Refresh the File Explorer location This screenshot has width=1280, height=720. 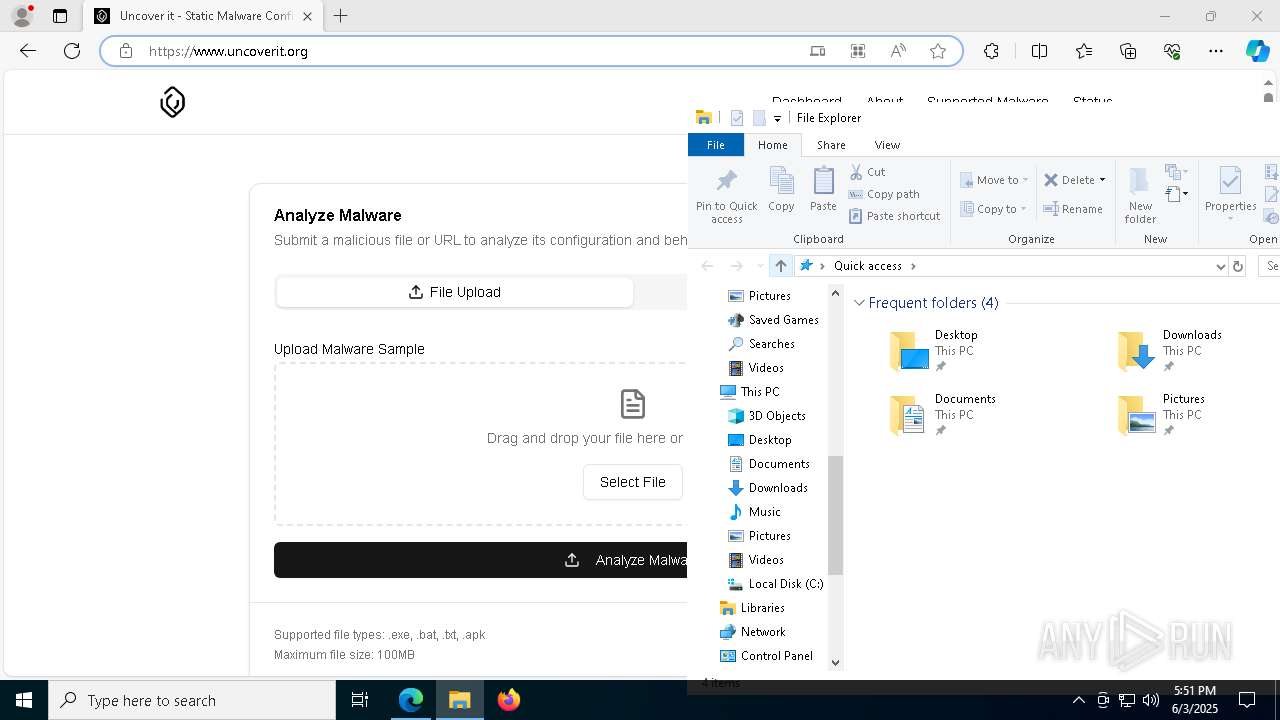click(x=1238, y=266)
